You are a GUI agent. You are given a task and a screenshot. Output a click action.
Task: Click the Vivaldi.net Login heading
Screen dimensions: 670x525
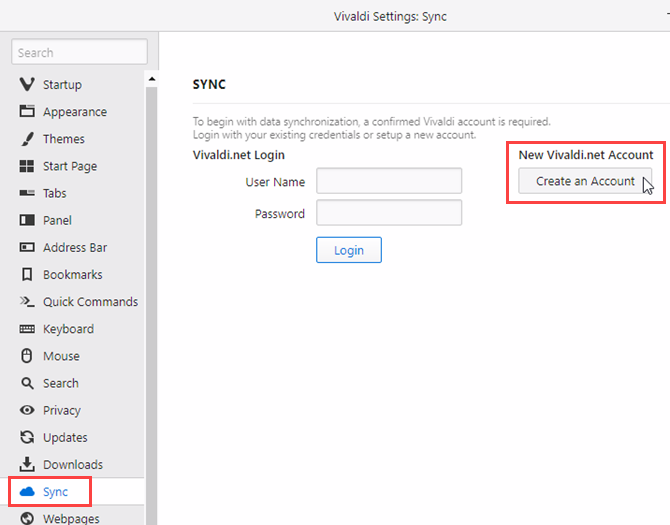coord(238,155)
